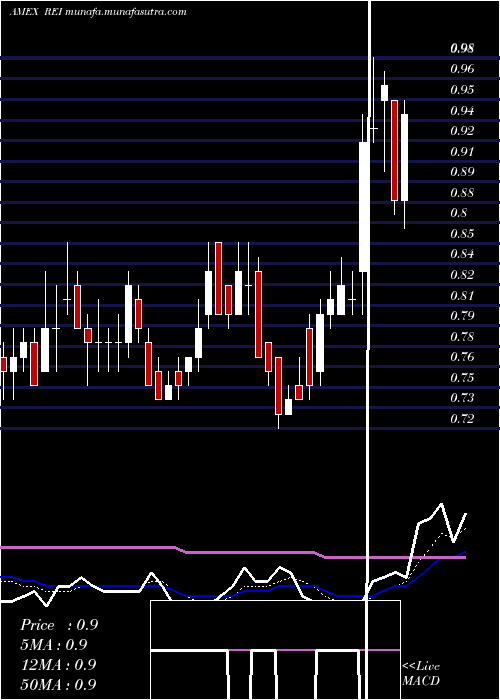Viewport: 500px width, 700px height.
Task: Click the Price : 0.9 readout
Action: pyautogui.click(x=59, y=625)
